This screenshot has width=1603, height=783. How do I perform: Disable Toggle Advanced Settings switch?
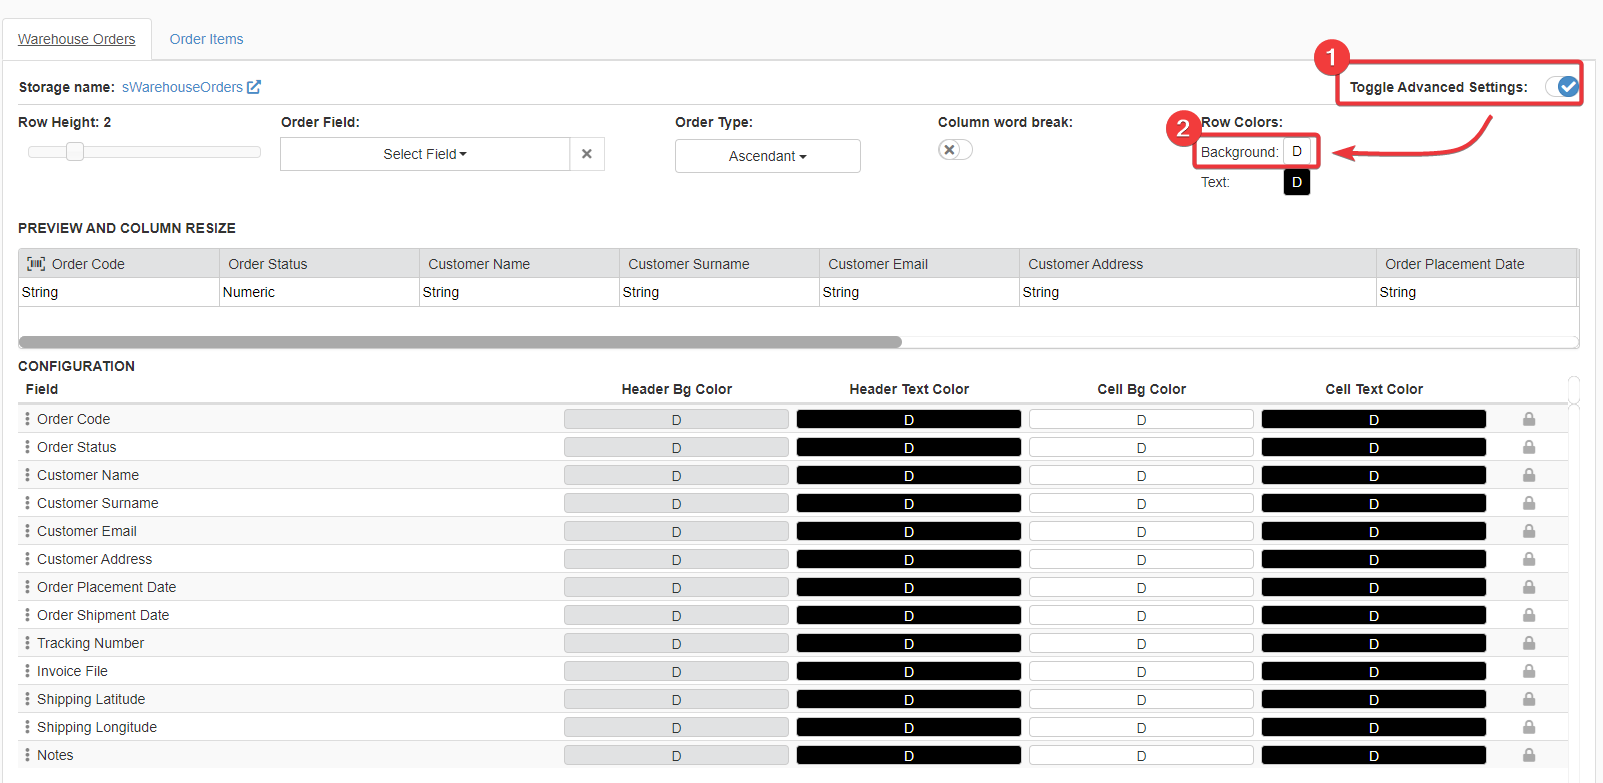[x=1562, y=87]
